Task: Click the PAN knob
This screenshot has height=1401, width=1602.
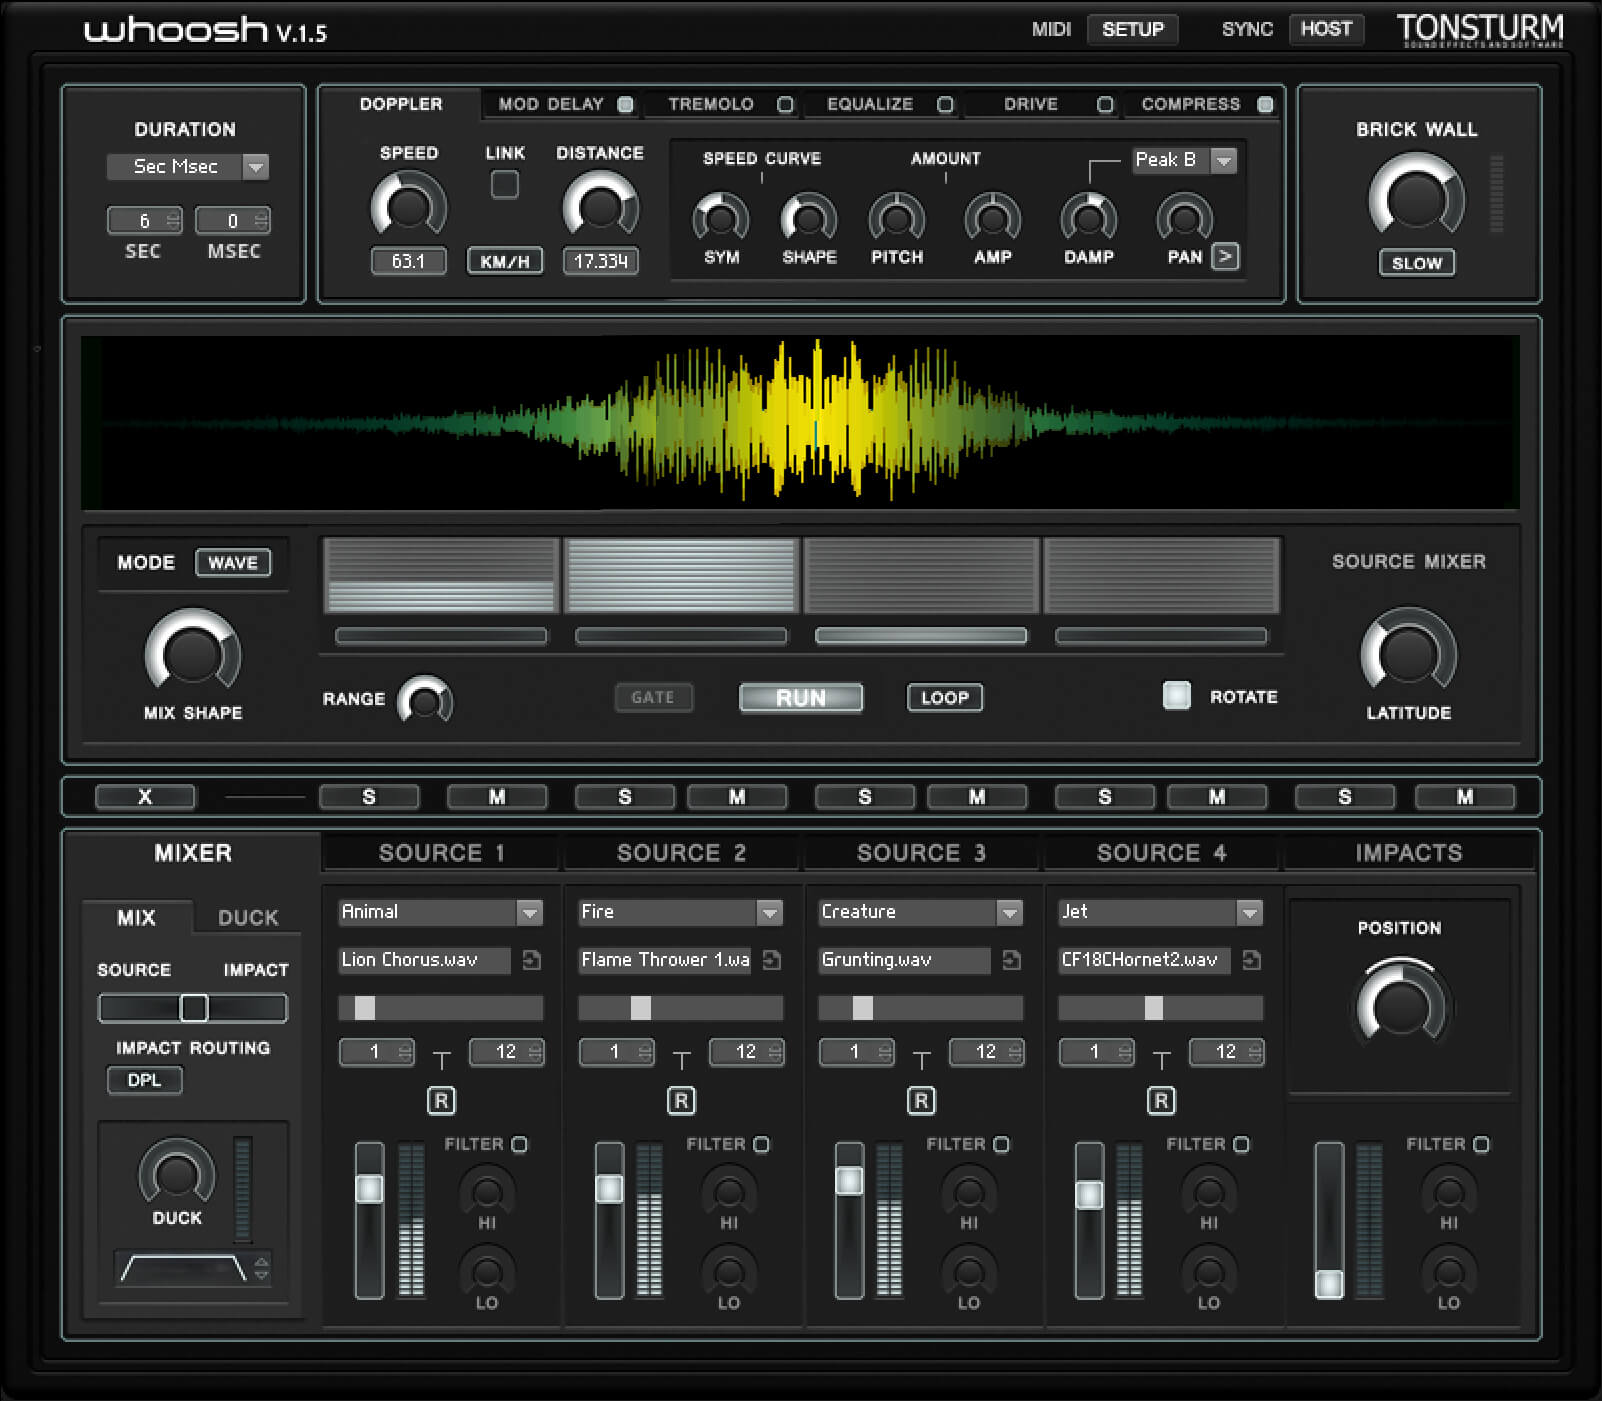Action: pos(1184,218)
